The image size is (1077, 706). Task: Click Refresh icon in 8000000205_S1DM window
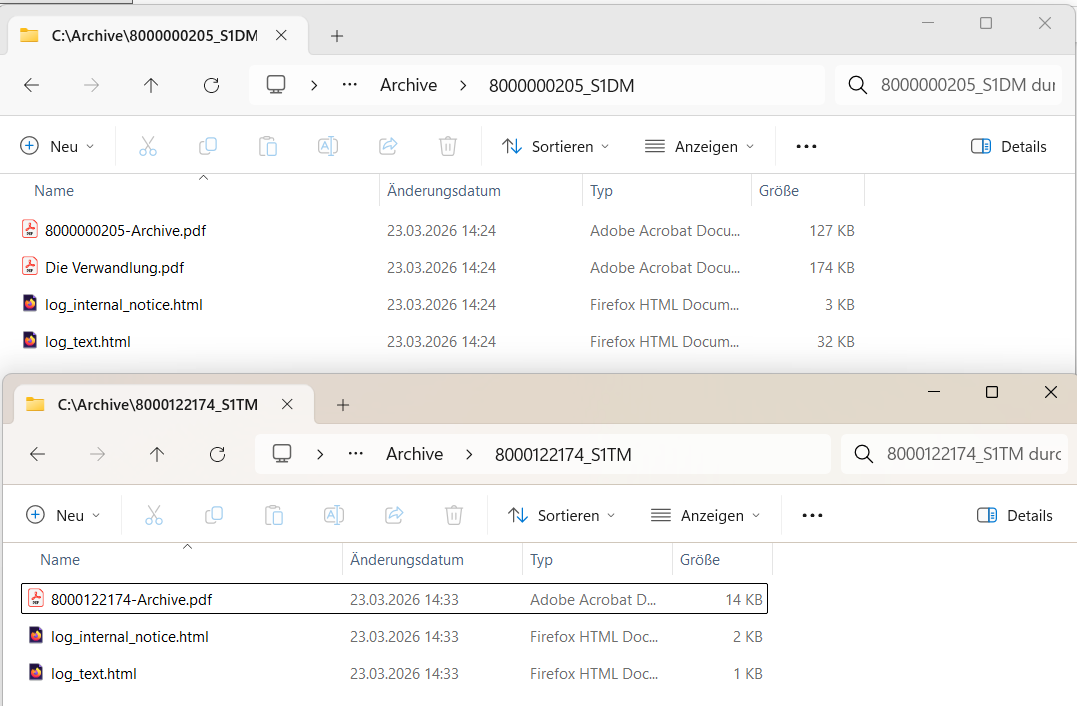click(211, 86)
